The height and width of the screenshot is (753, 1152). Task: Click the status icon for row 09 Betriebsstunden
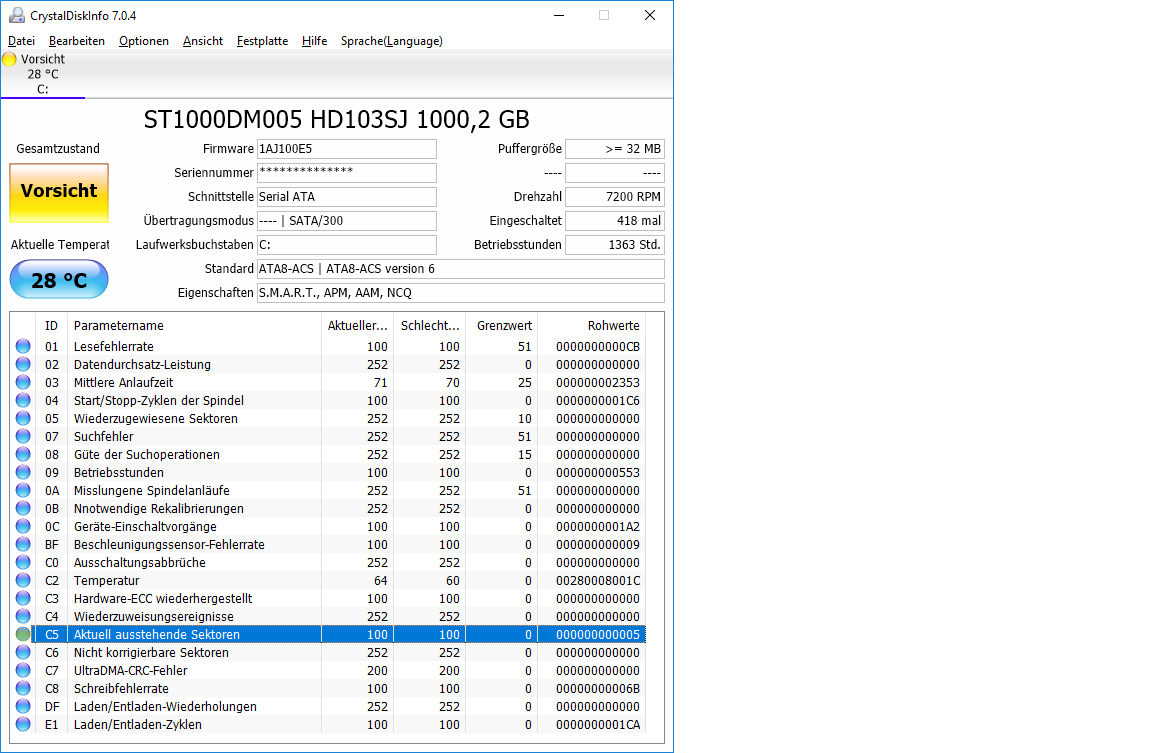24,472
